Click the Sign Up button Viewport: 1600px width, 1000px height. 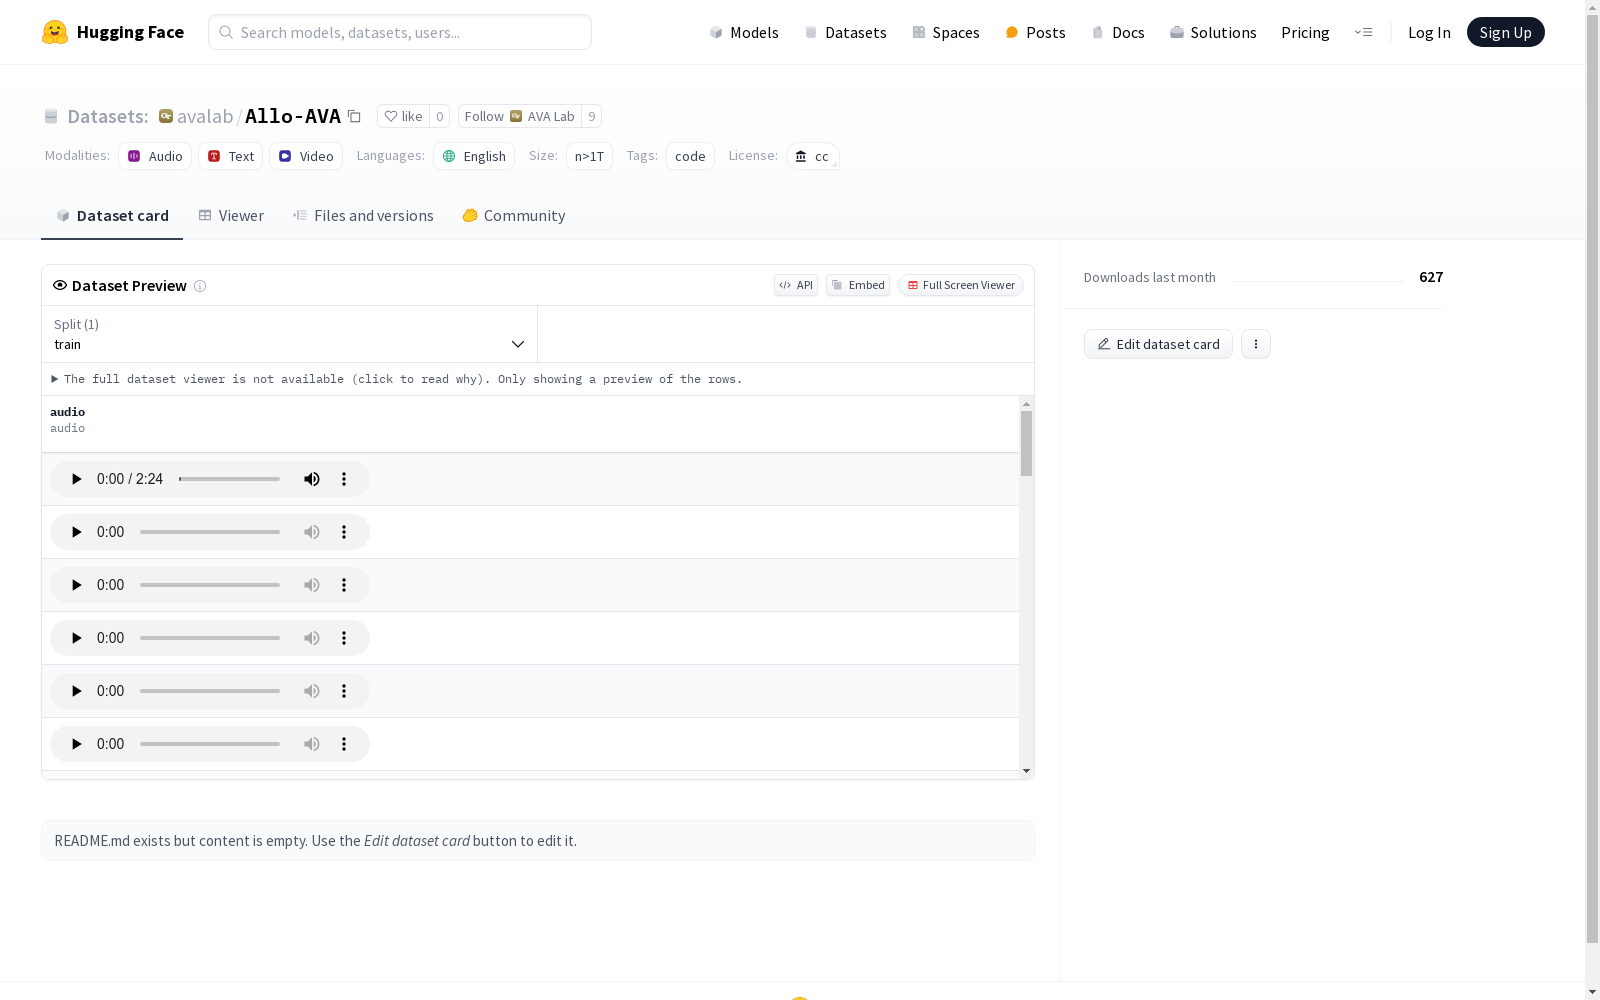pos(1505,32)
